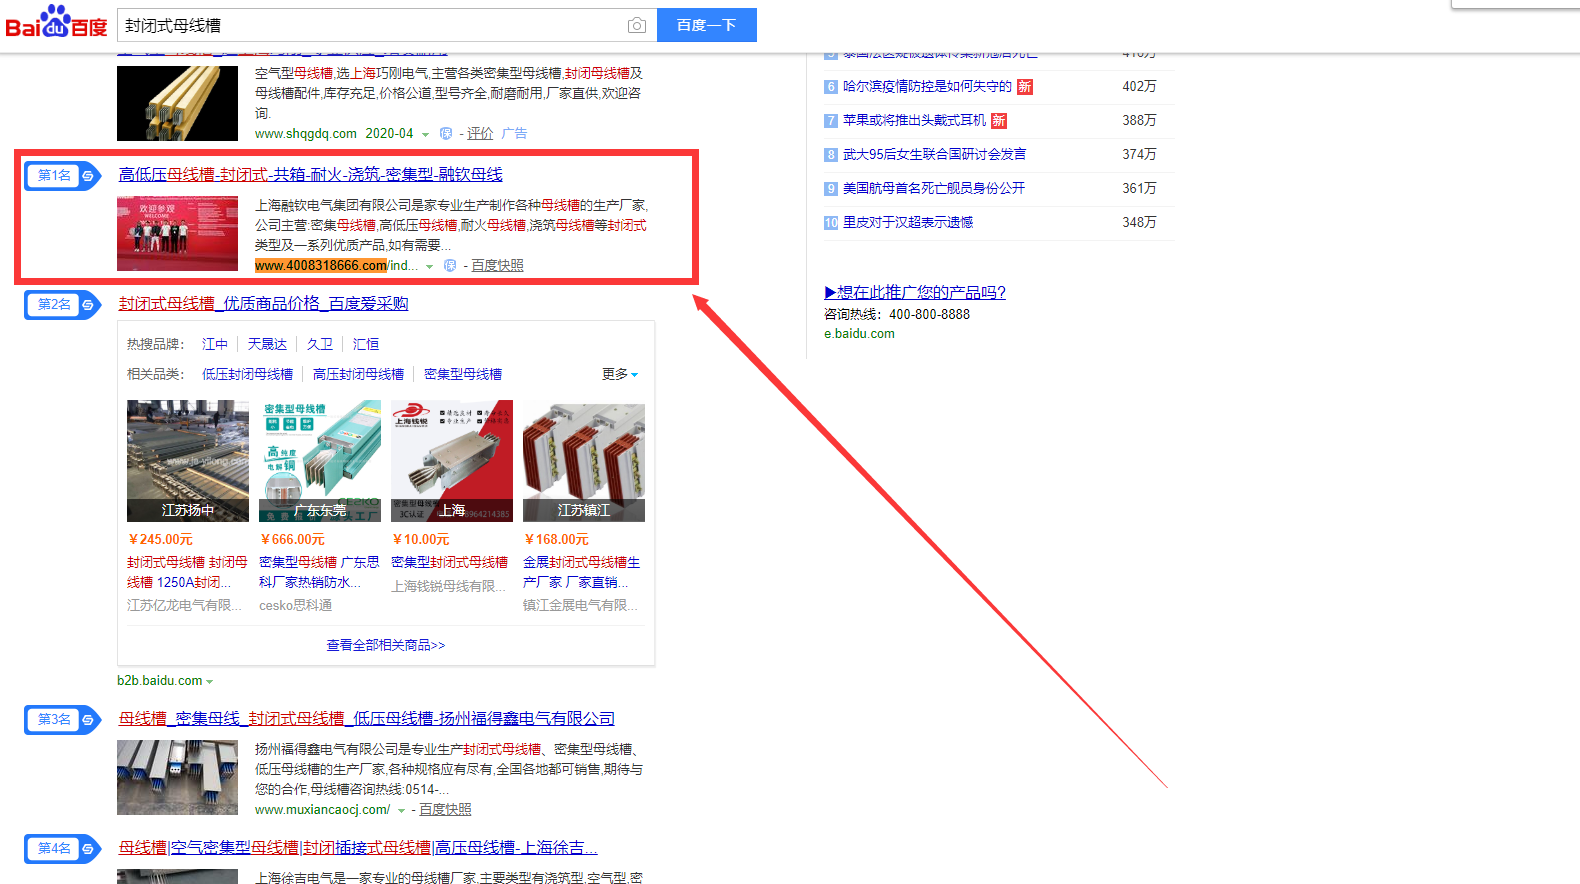Open dropdown arrow beside b2b.baidu.com

(x=210, y=682)
